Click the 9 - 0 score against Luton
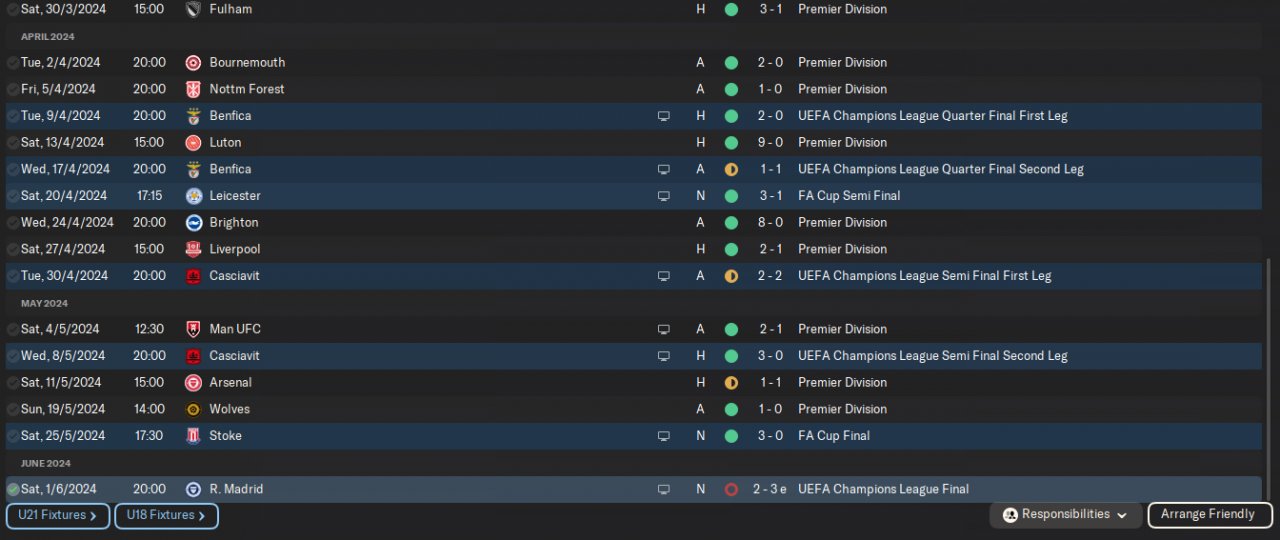1280x540 pixels. (x=770, y=142)
